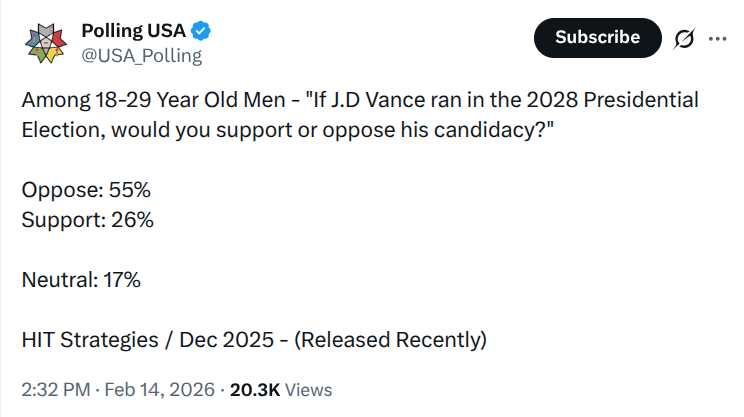Open the three-dot More options menu

click(717, 38)
